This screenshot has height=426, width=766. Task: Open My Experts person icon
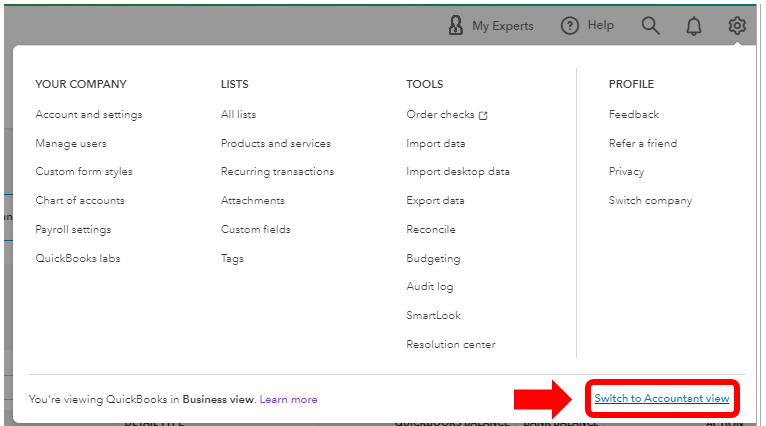(x=456, y=26)
